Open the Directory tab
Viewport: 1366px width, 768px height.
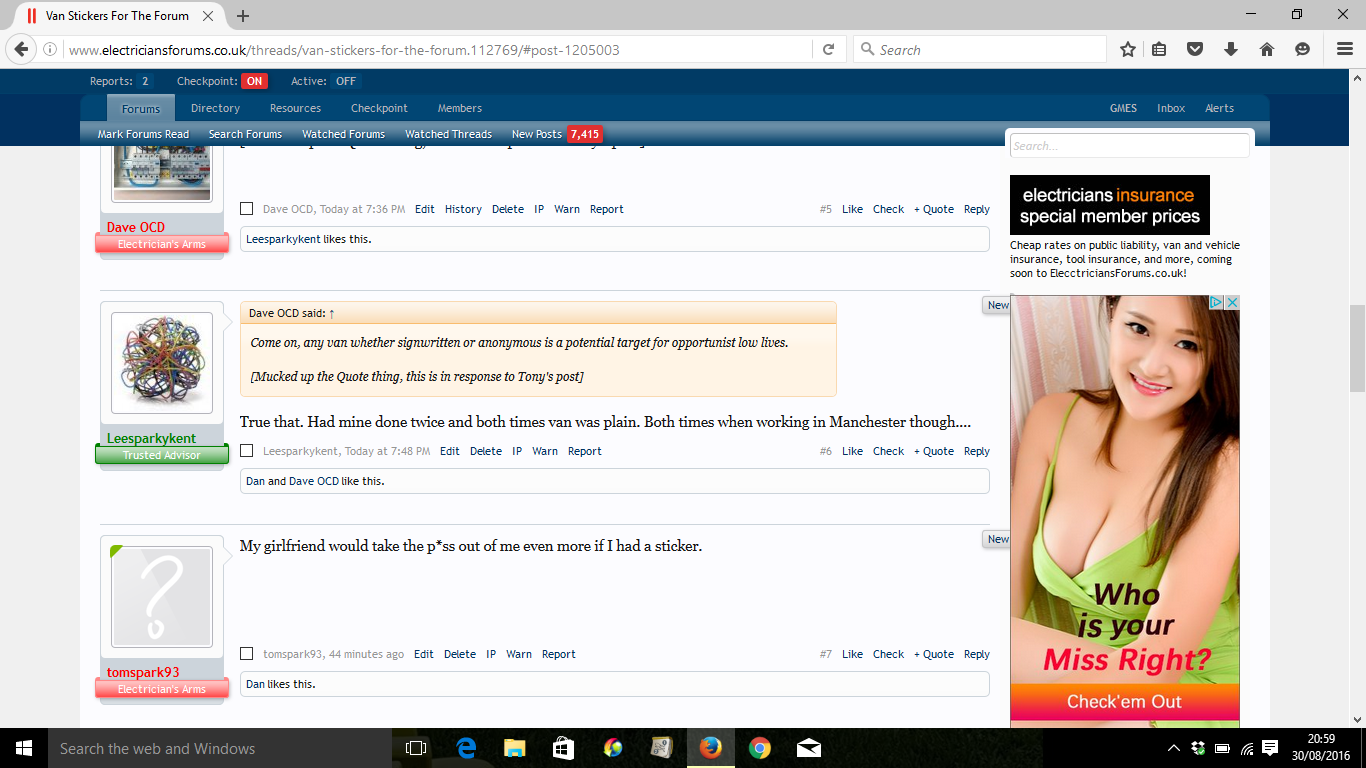click(x=215, y=108)
